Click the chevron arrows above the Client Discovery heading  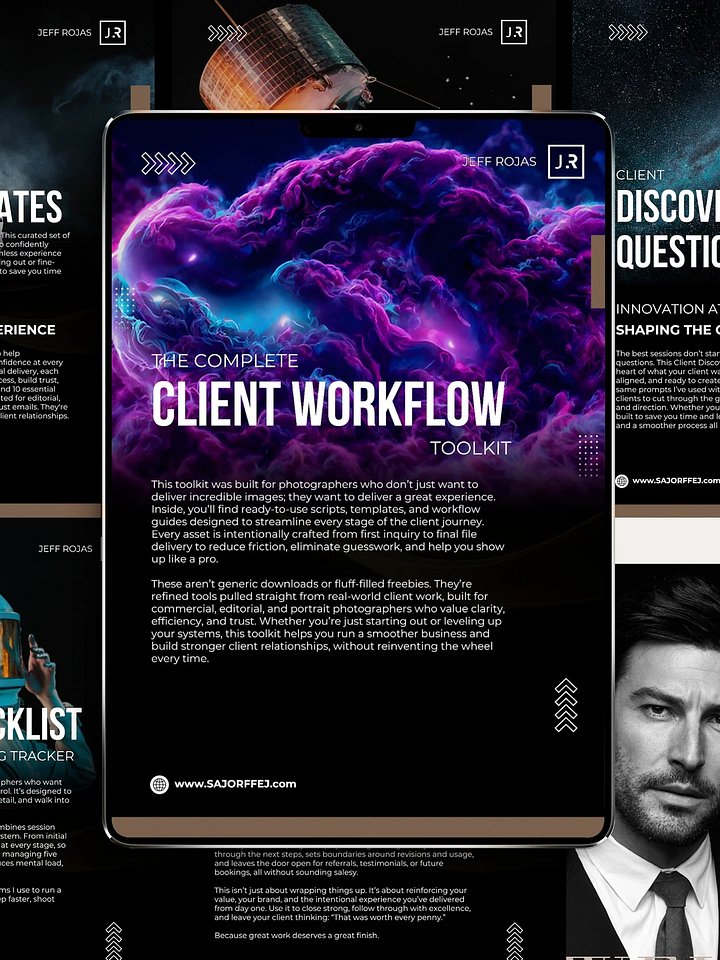[628, 32]
